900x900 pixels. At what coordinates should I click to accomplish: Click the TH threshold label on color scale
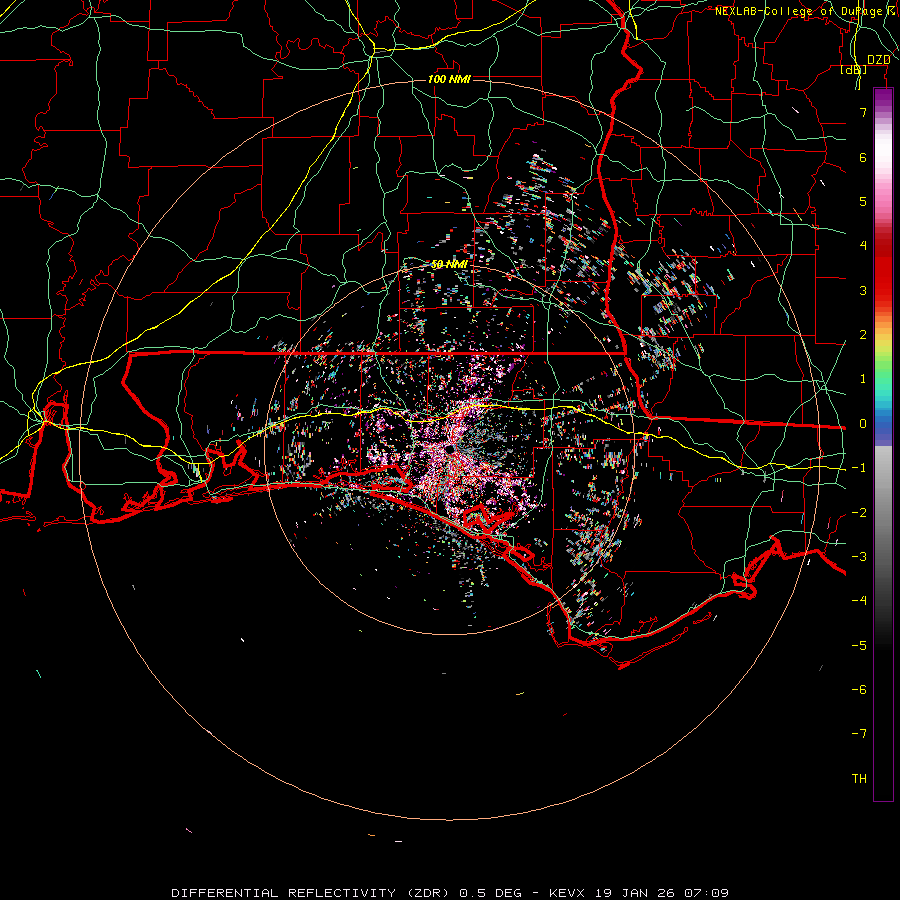click(x=859, y=778)
